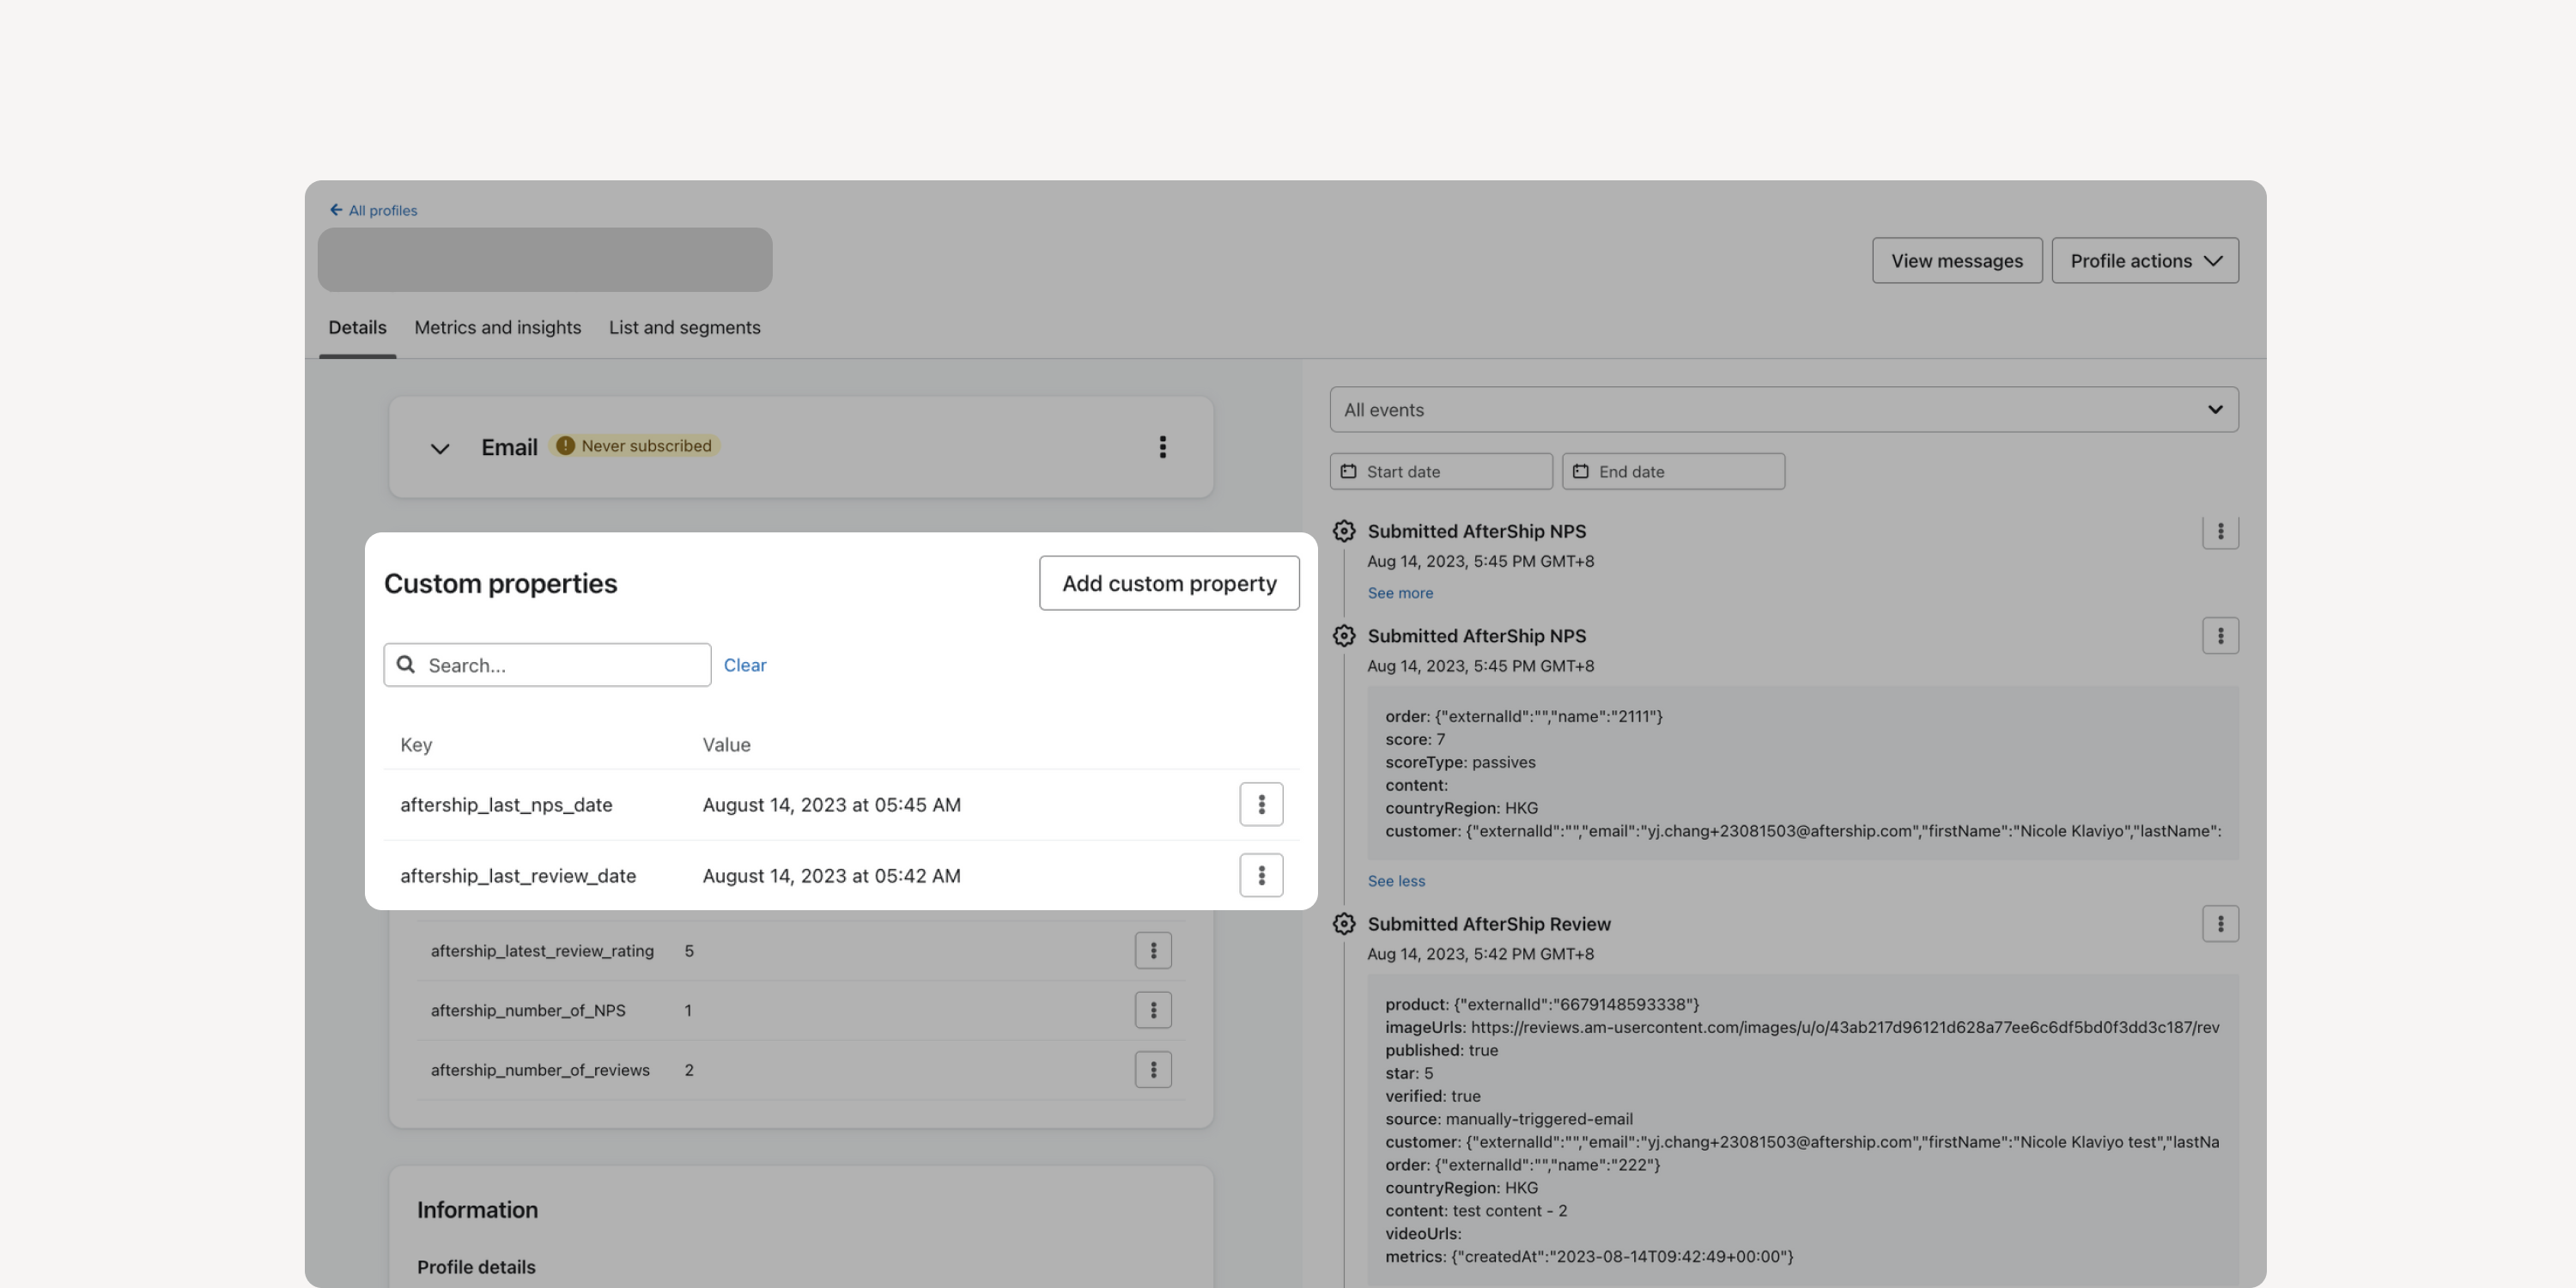Open kebab menu for aftership_last_nps_date
This screenshot has height=1288, width=2576.
(x=1261, y=804)
